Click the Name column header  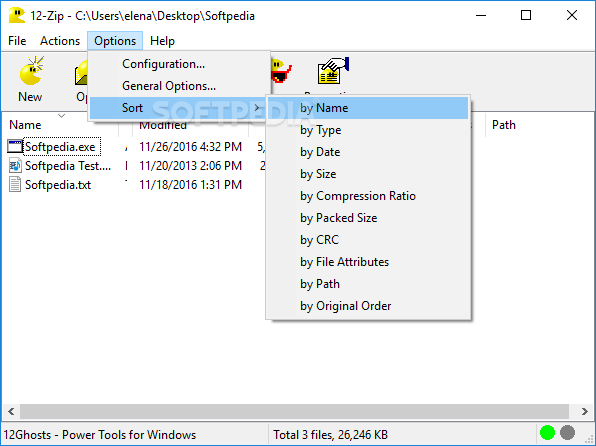(60, 125)
